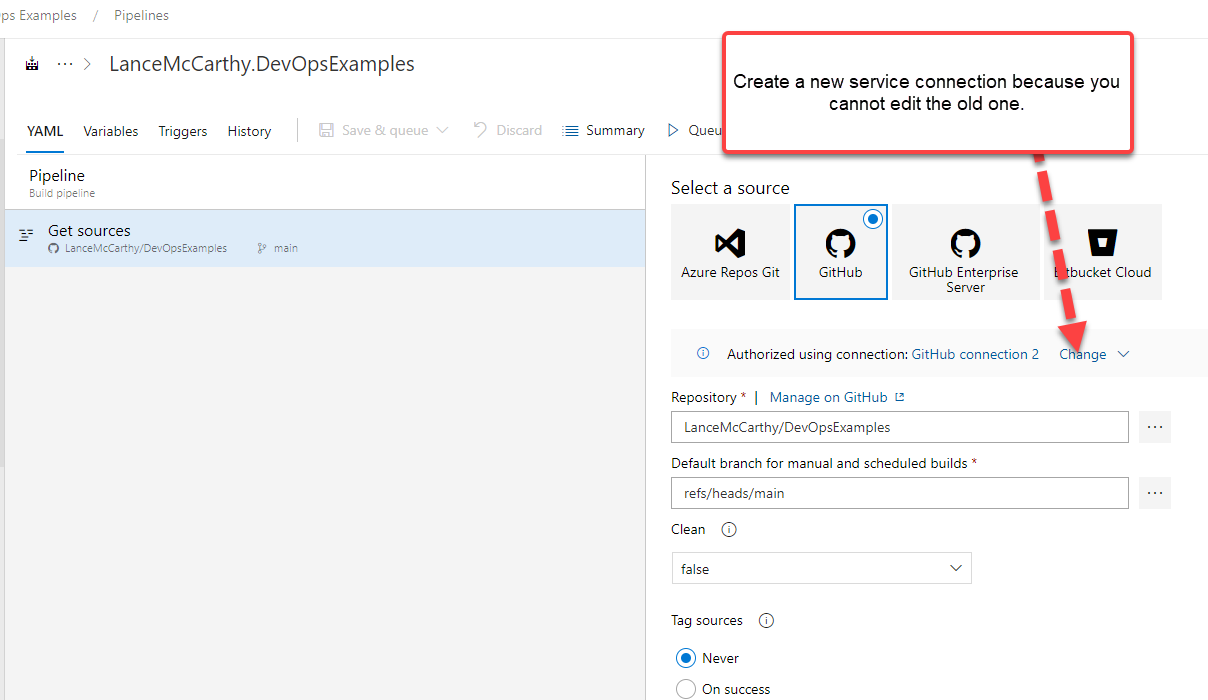Viewport: 1208px width, 700px height.
Task: Click the external link icon after Manage on GitHub
Action: [899, 397]
